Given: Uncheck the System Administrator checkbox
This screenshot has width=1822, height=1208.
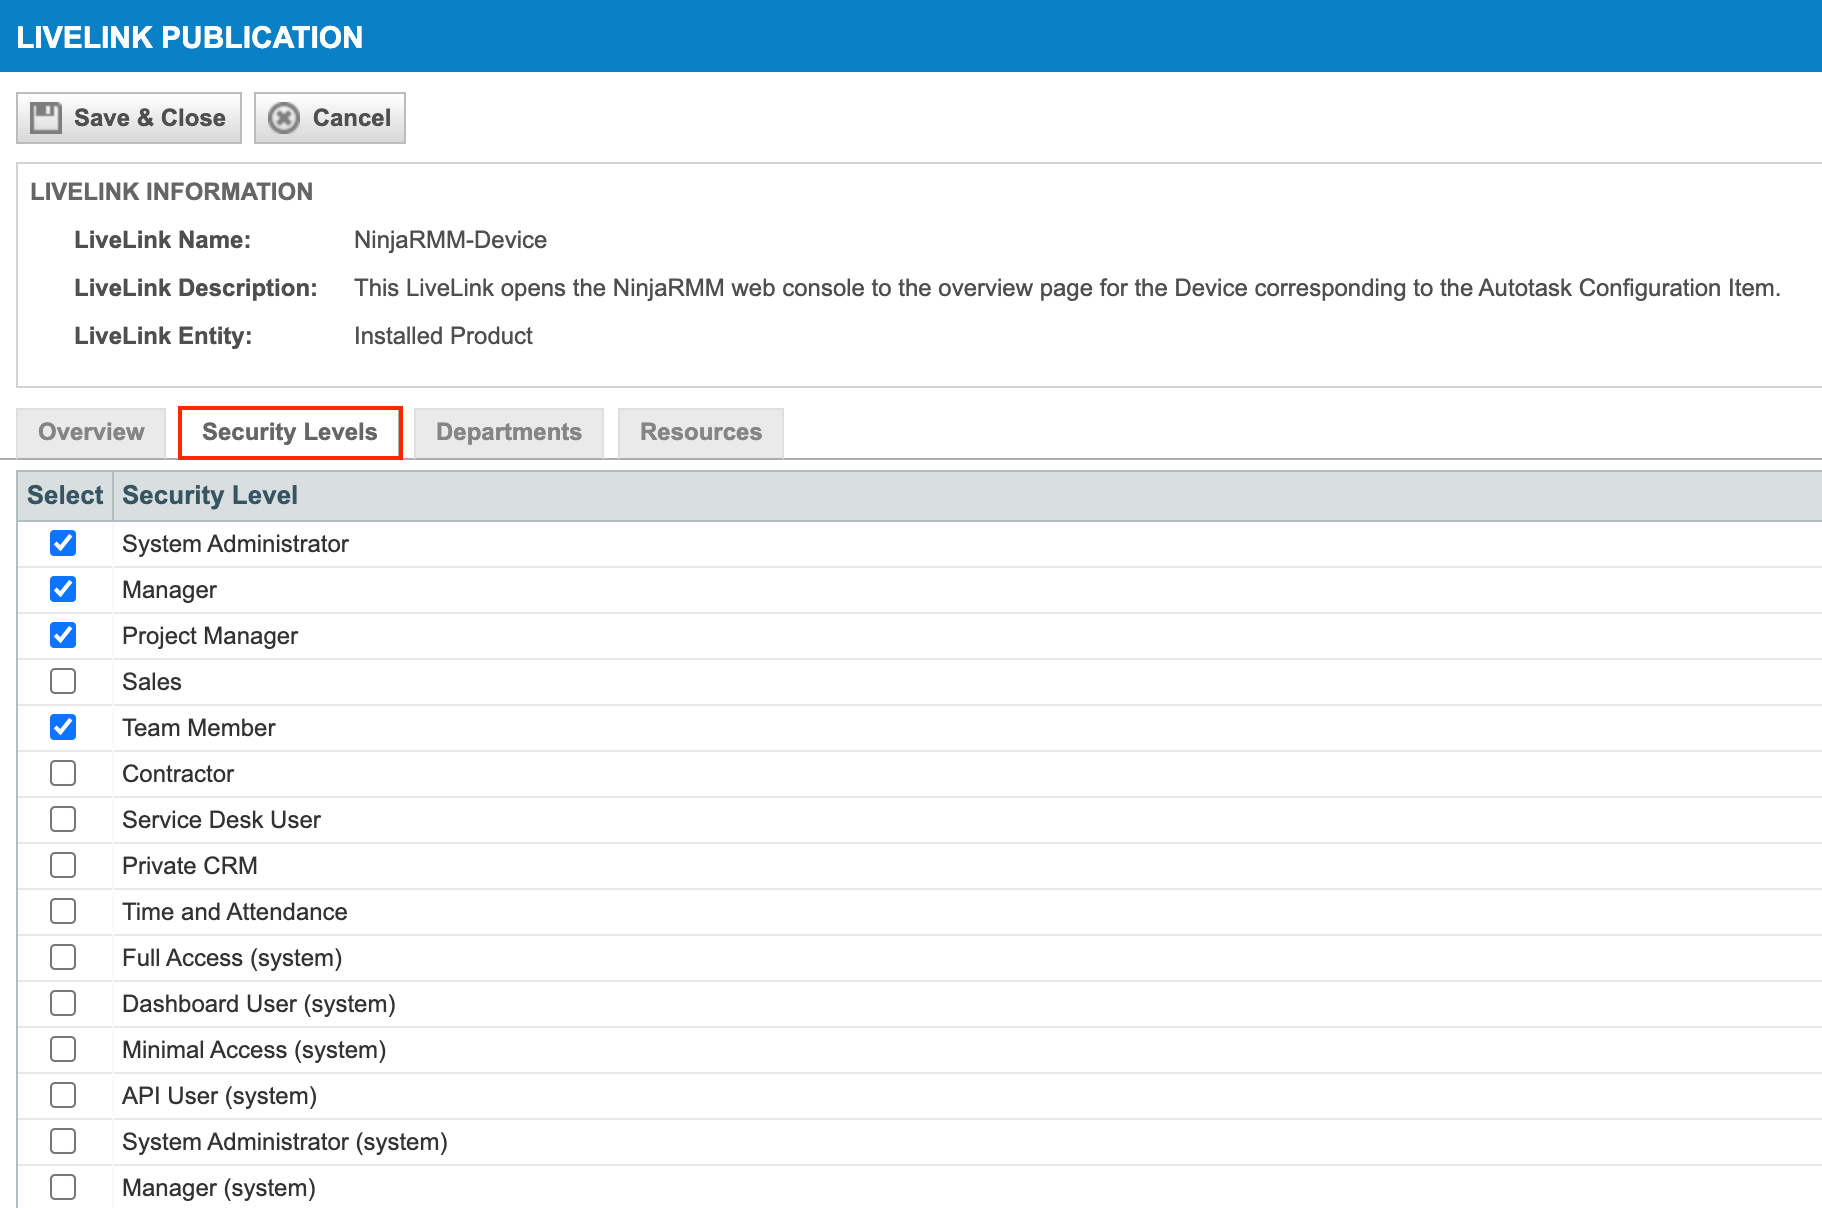Looking at the screenshot, I should [x=63, y=543].
